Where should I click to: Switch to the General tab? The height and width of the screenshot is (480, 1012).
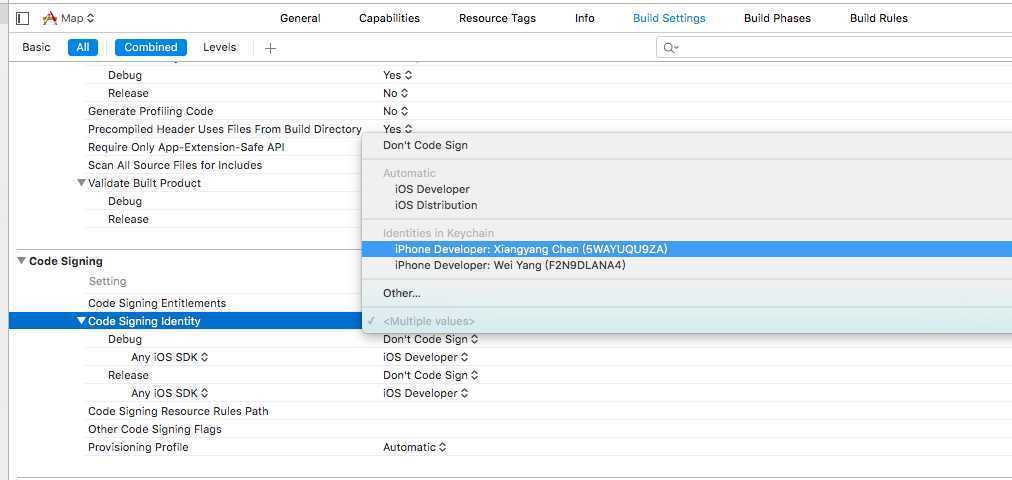click(x=300, y=18)
